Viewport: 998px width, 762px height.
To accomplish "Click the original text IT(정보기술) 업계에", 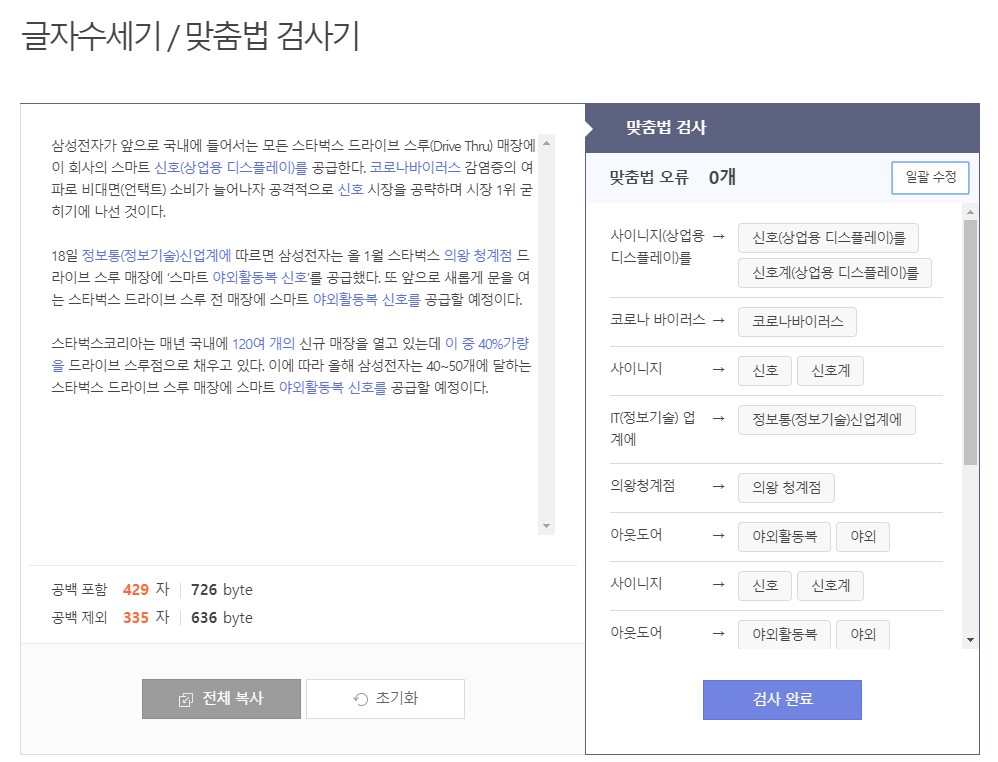I will click(x=652, y=428).
